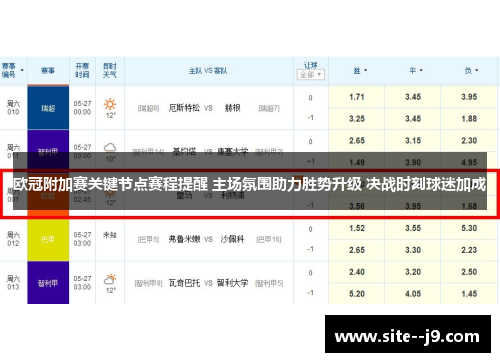Click the sunny weather icon in the 厄斯特松 row

tap(110, 104)
